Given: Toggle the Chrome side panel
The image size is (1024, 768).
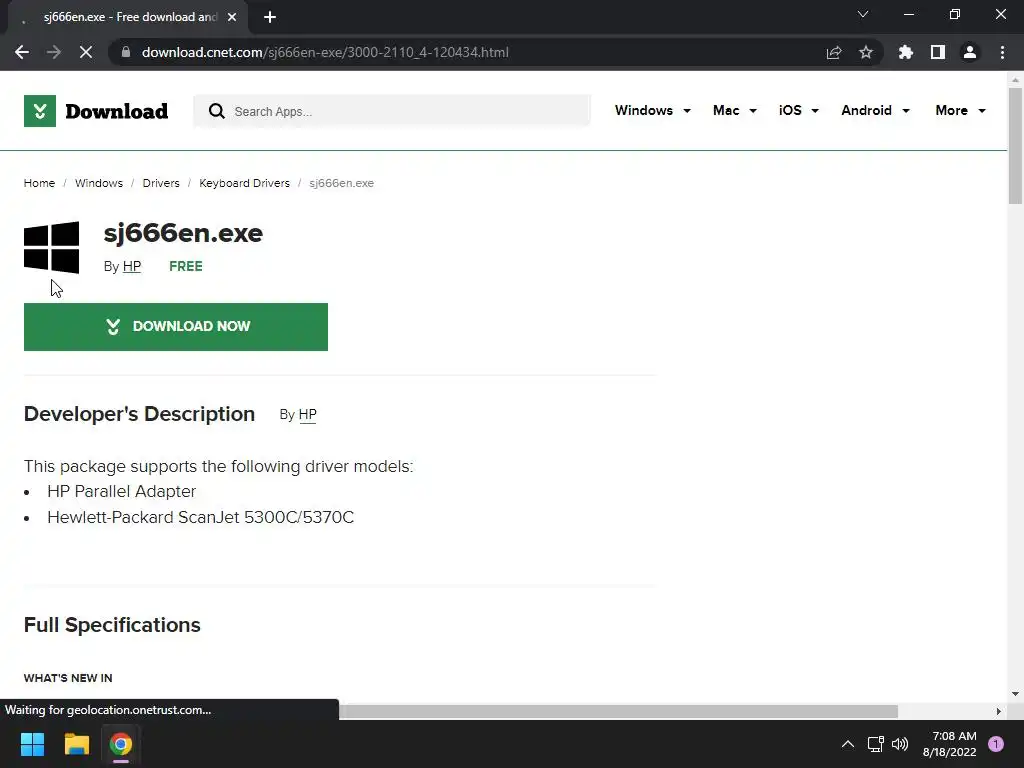Looking at the screenshot, I should click(x=938, y=52).
